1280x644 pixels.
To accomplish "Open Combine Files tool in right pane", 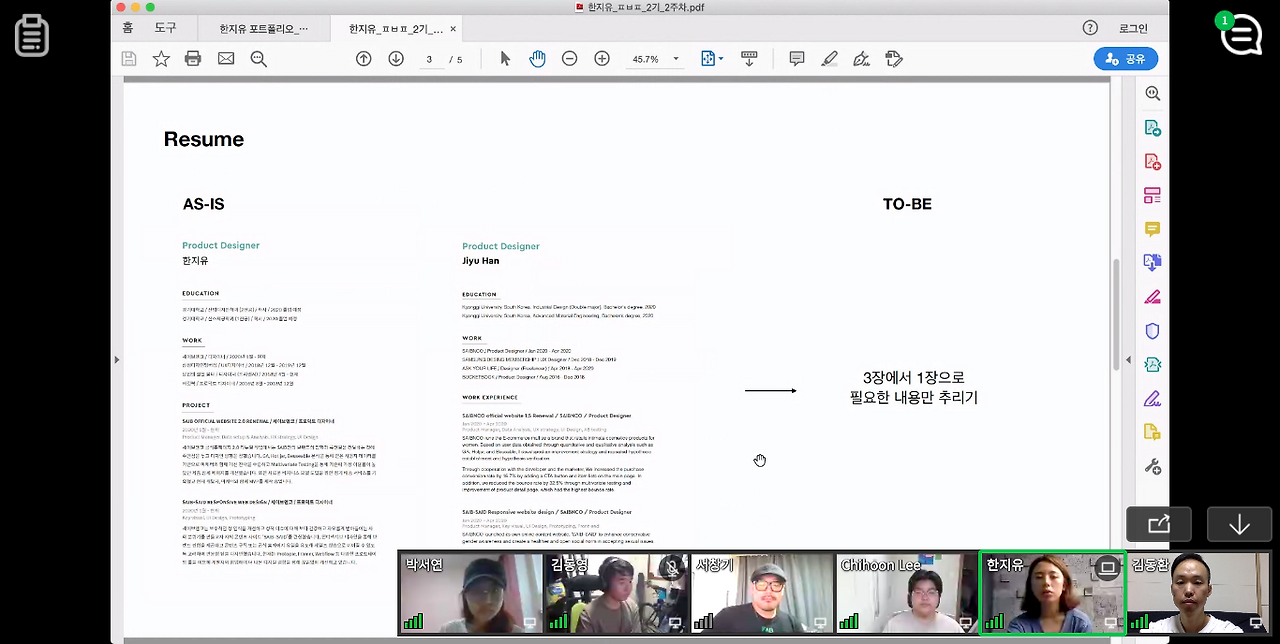I will click(1152, 263).
